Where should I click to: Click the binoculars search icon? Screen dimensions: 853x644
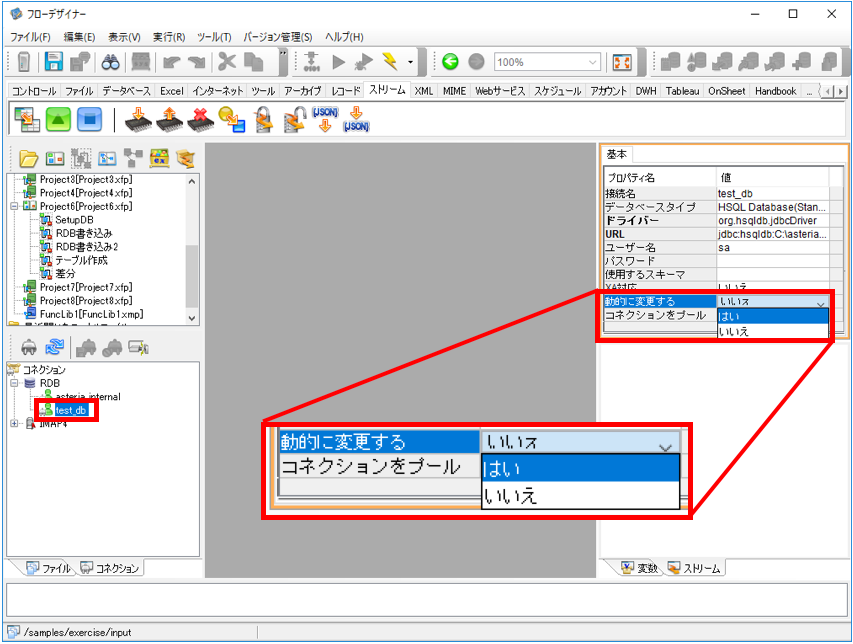tap(110, 63)
